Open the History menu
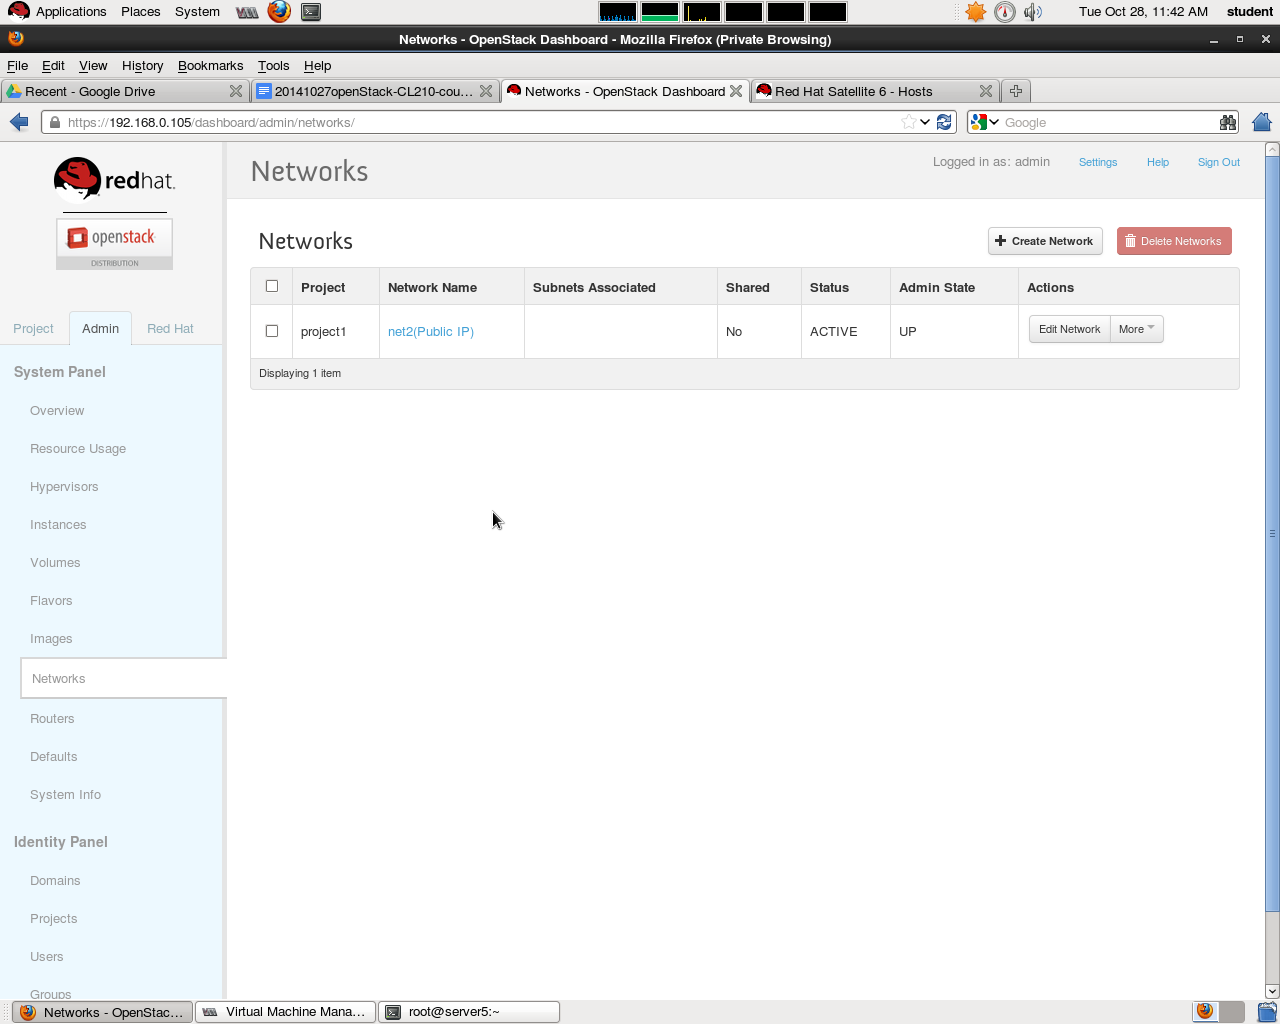Screen dimensions: 1280x1024 [x=142, y=65]
